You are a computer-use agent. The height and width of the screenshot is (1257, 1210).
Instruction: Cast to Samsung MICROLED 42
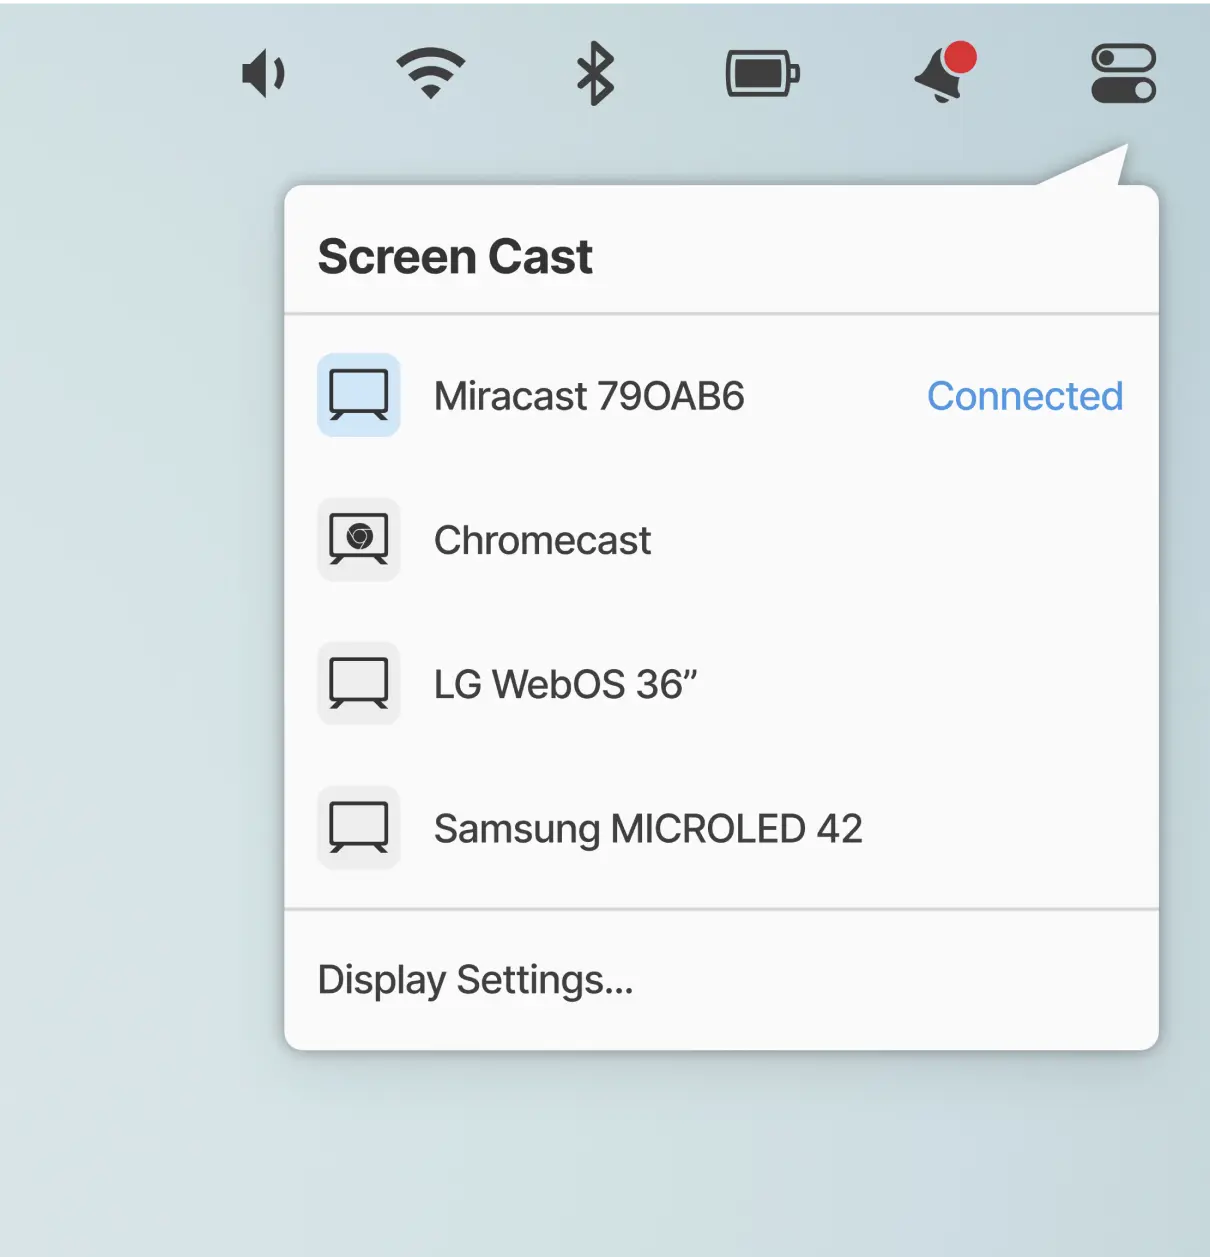coord(648,828)
